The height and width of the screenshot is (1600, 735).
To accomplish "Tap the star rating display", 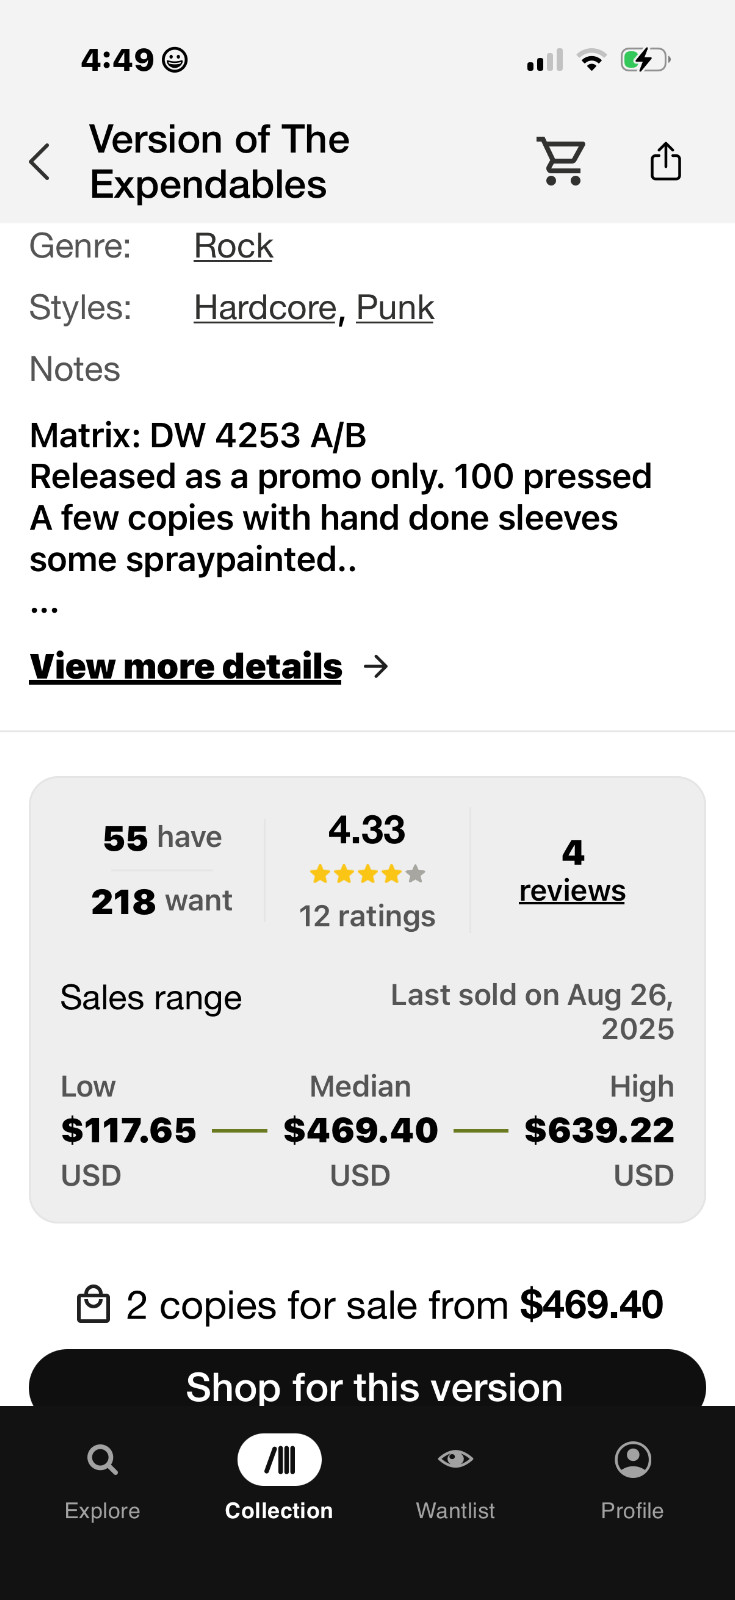I will coord(367,874).
